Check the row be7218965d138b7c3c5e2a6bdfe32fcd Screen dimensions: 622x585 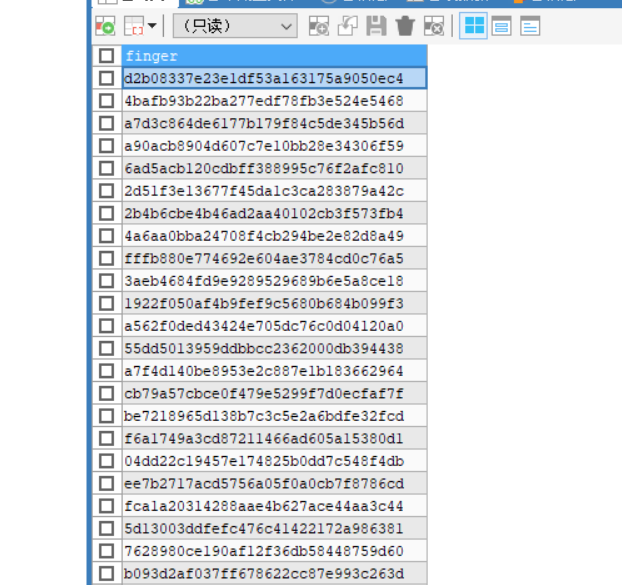point(106,416)
